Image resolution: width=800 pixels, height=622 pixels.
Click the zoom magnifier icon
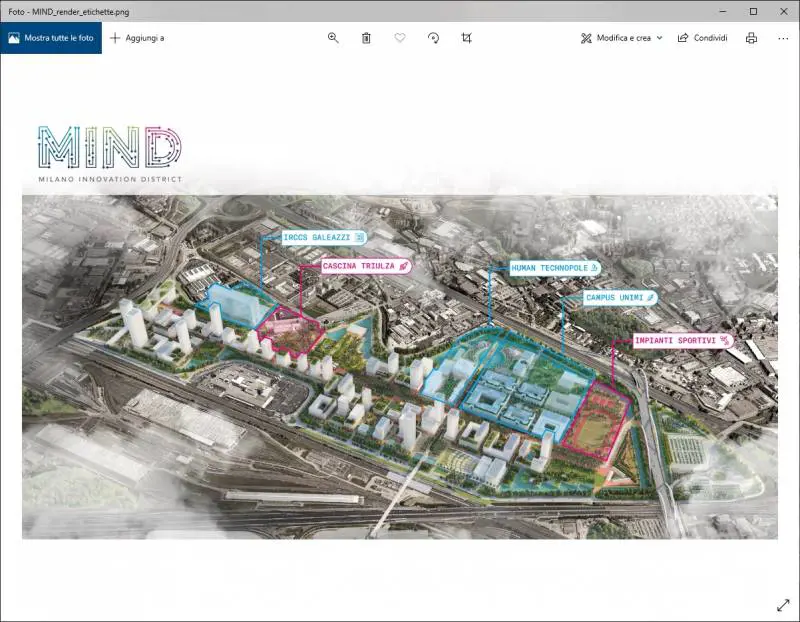(x=333, y=38)
